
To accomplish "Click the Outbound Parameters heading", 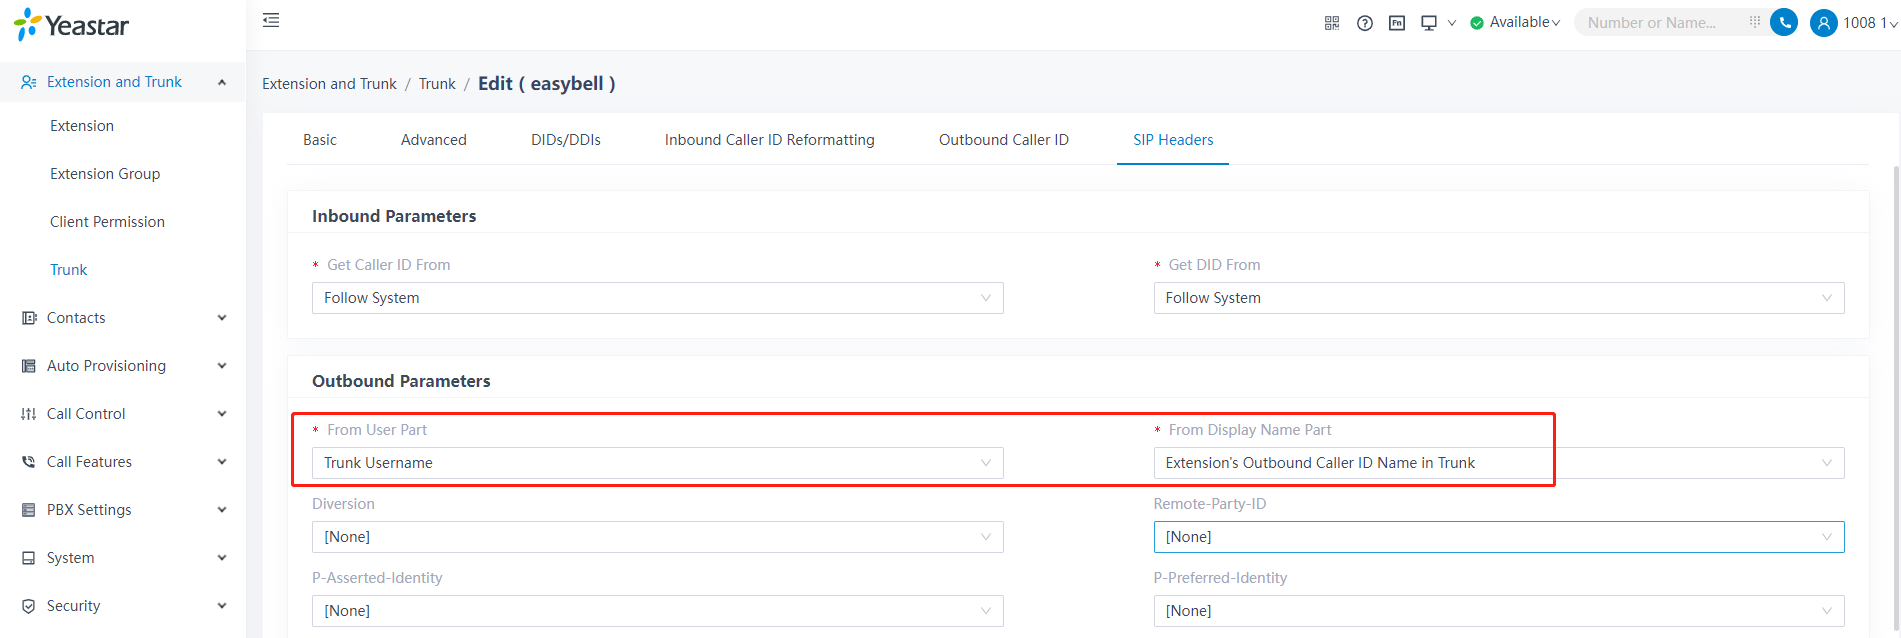I will (x=401, y=381).
